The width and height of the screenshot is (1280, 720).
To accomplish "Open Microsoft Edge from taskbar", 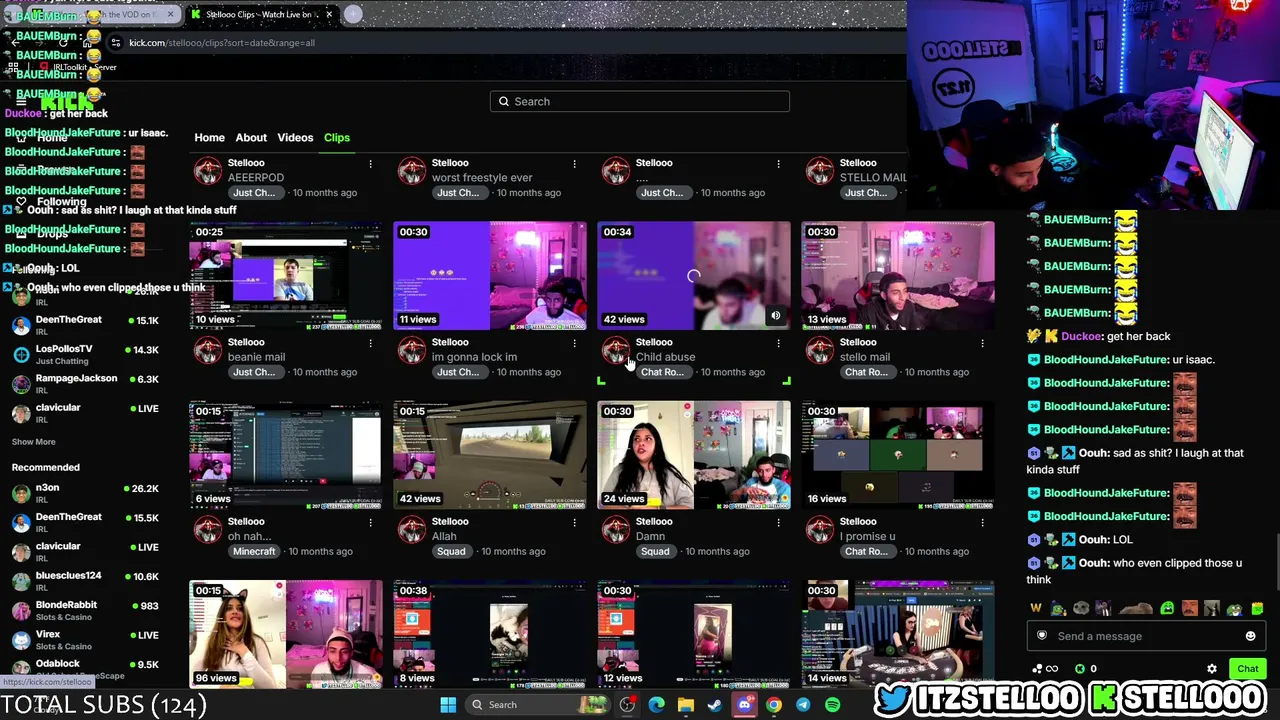I will [656, 705].
